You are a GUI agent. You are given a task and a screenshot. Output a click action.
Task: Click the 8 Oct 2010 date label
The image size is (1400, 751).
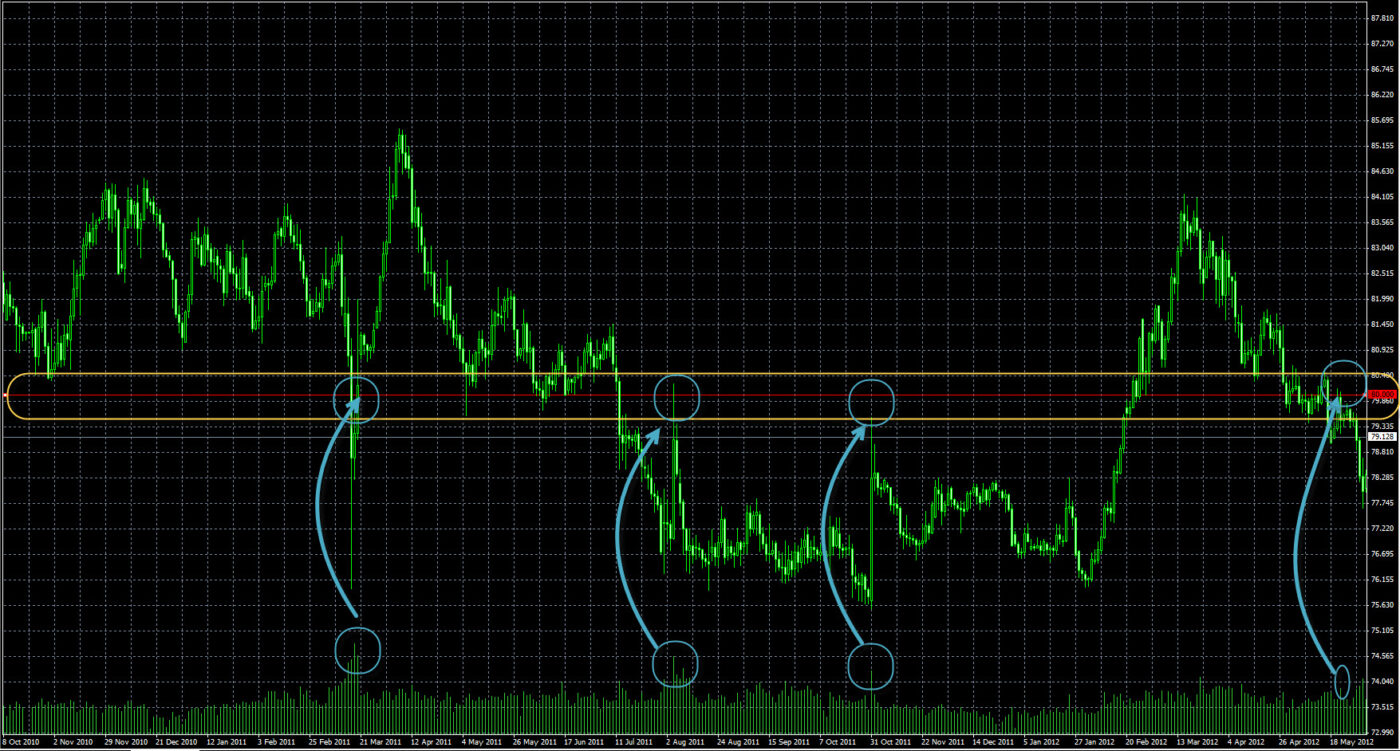tap(20, 743)
